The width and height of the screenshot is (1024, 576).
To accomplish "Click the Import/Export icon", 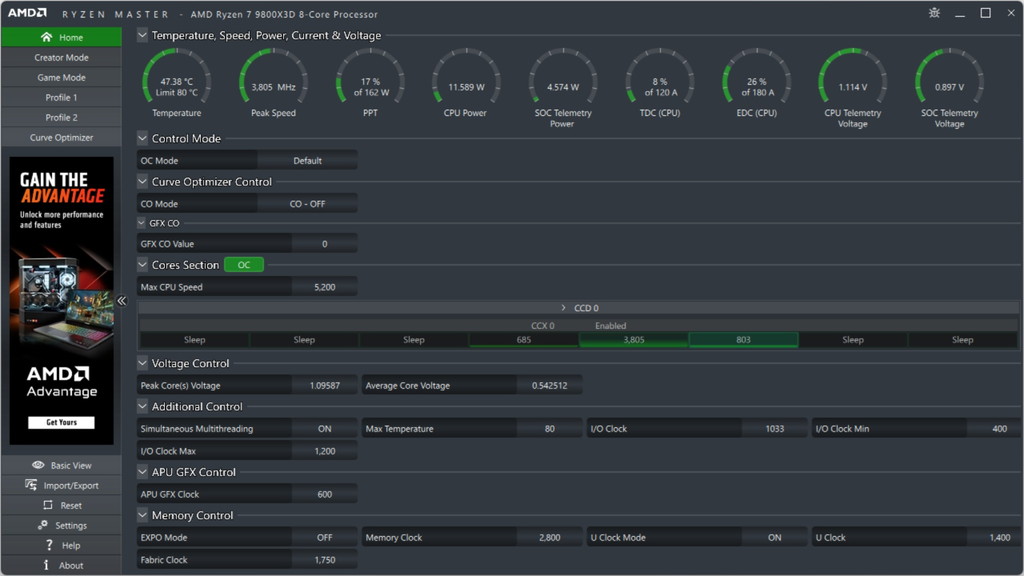I will tap(31, 485).
